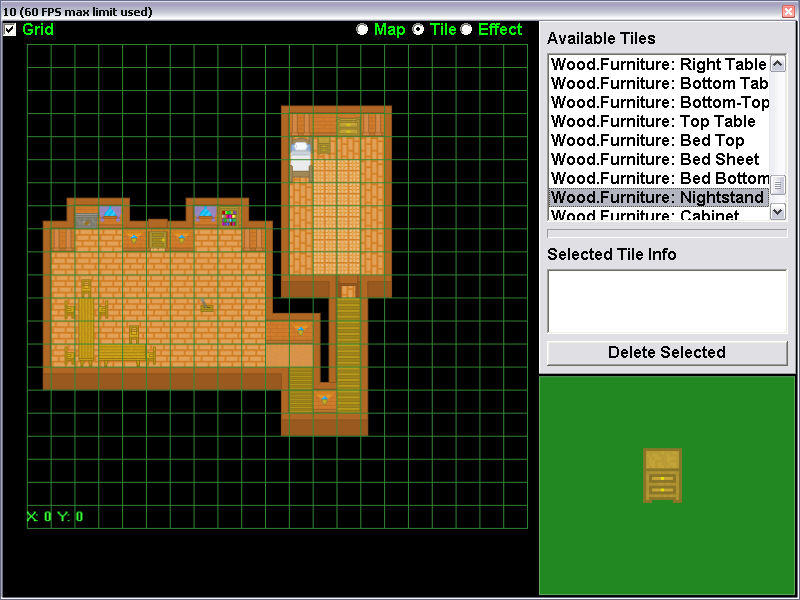800x600 pixels.
Task: Select 'Wood.Furniture: Bottom-Top' list row
Action: point(659,102)
